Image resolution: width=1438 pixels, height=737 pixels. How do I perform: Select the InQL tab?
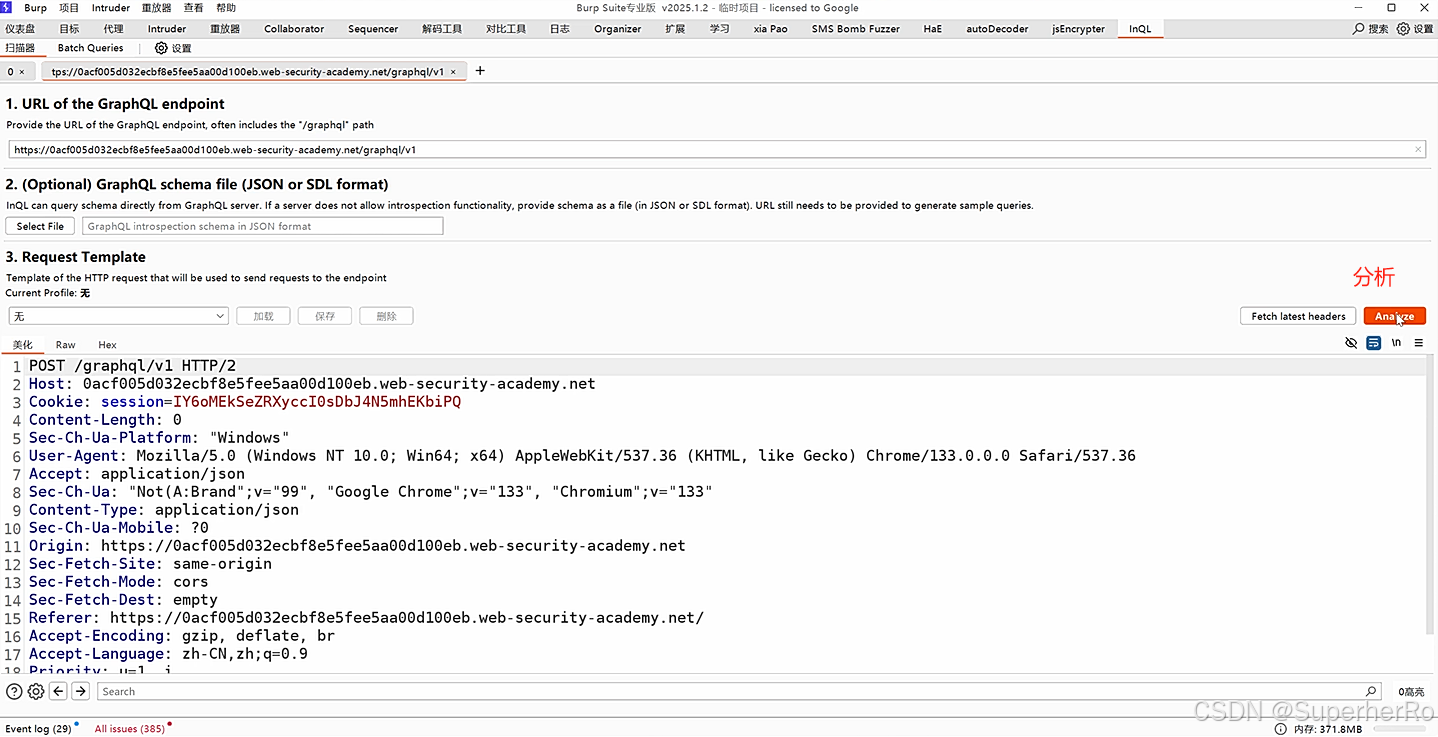point(1140,29)
